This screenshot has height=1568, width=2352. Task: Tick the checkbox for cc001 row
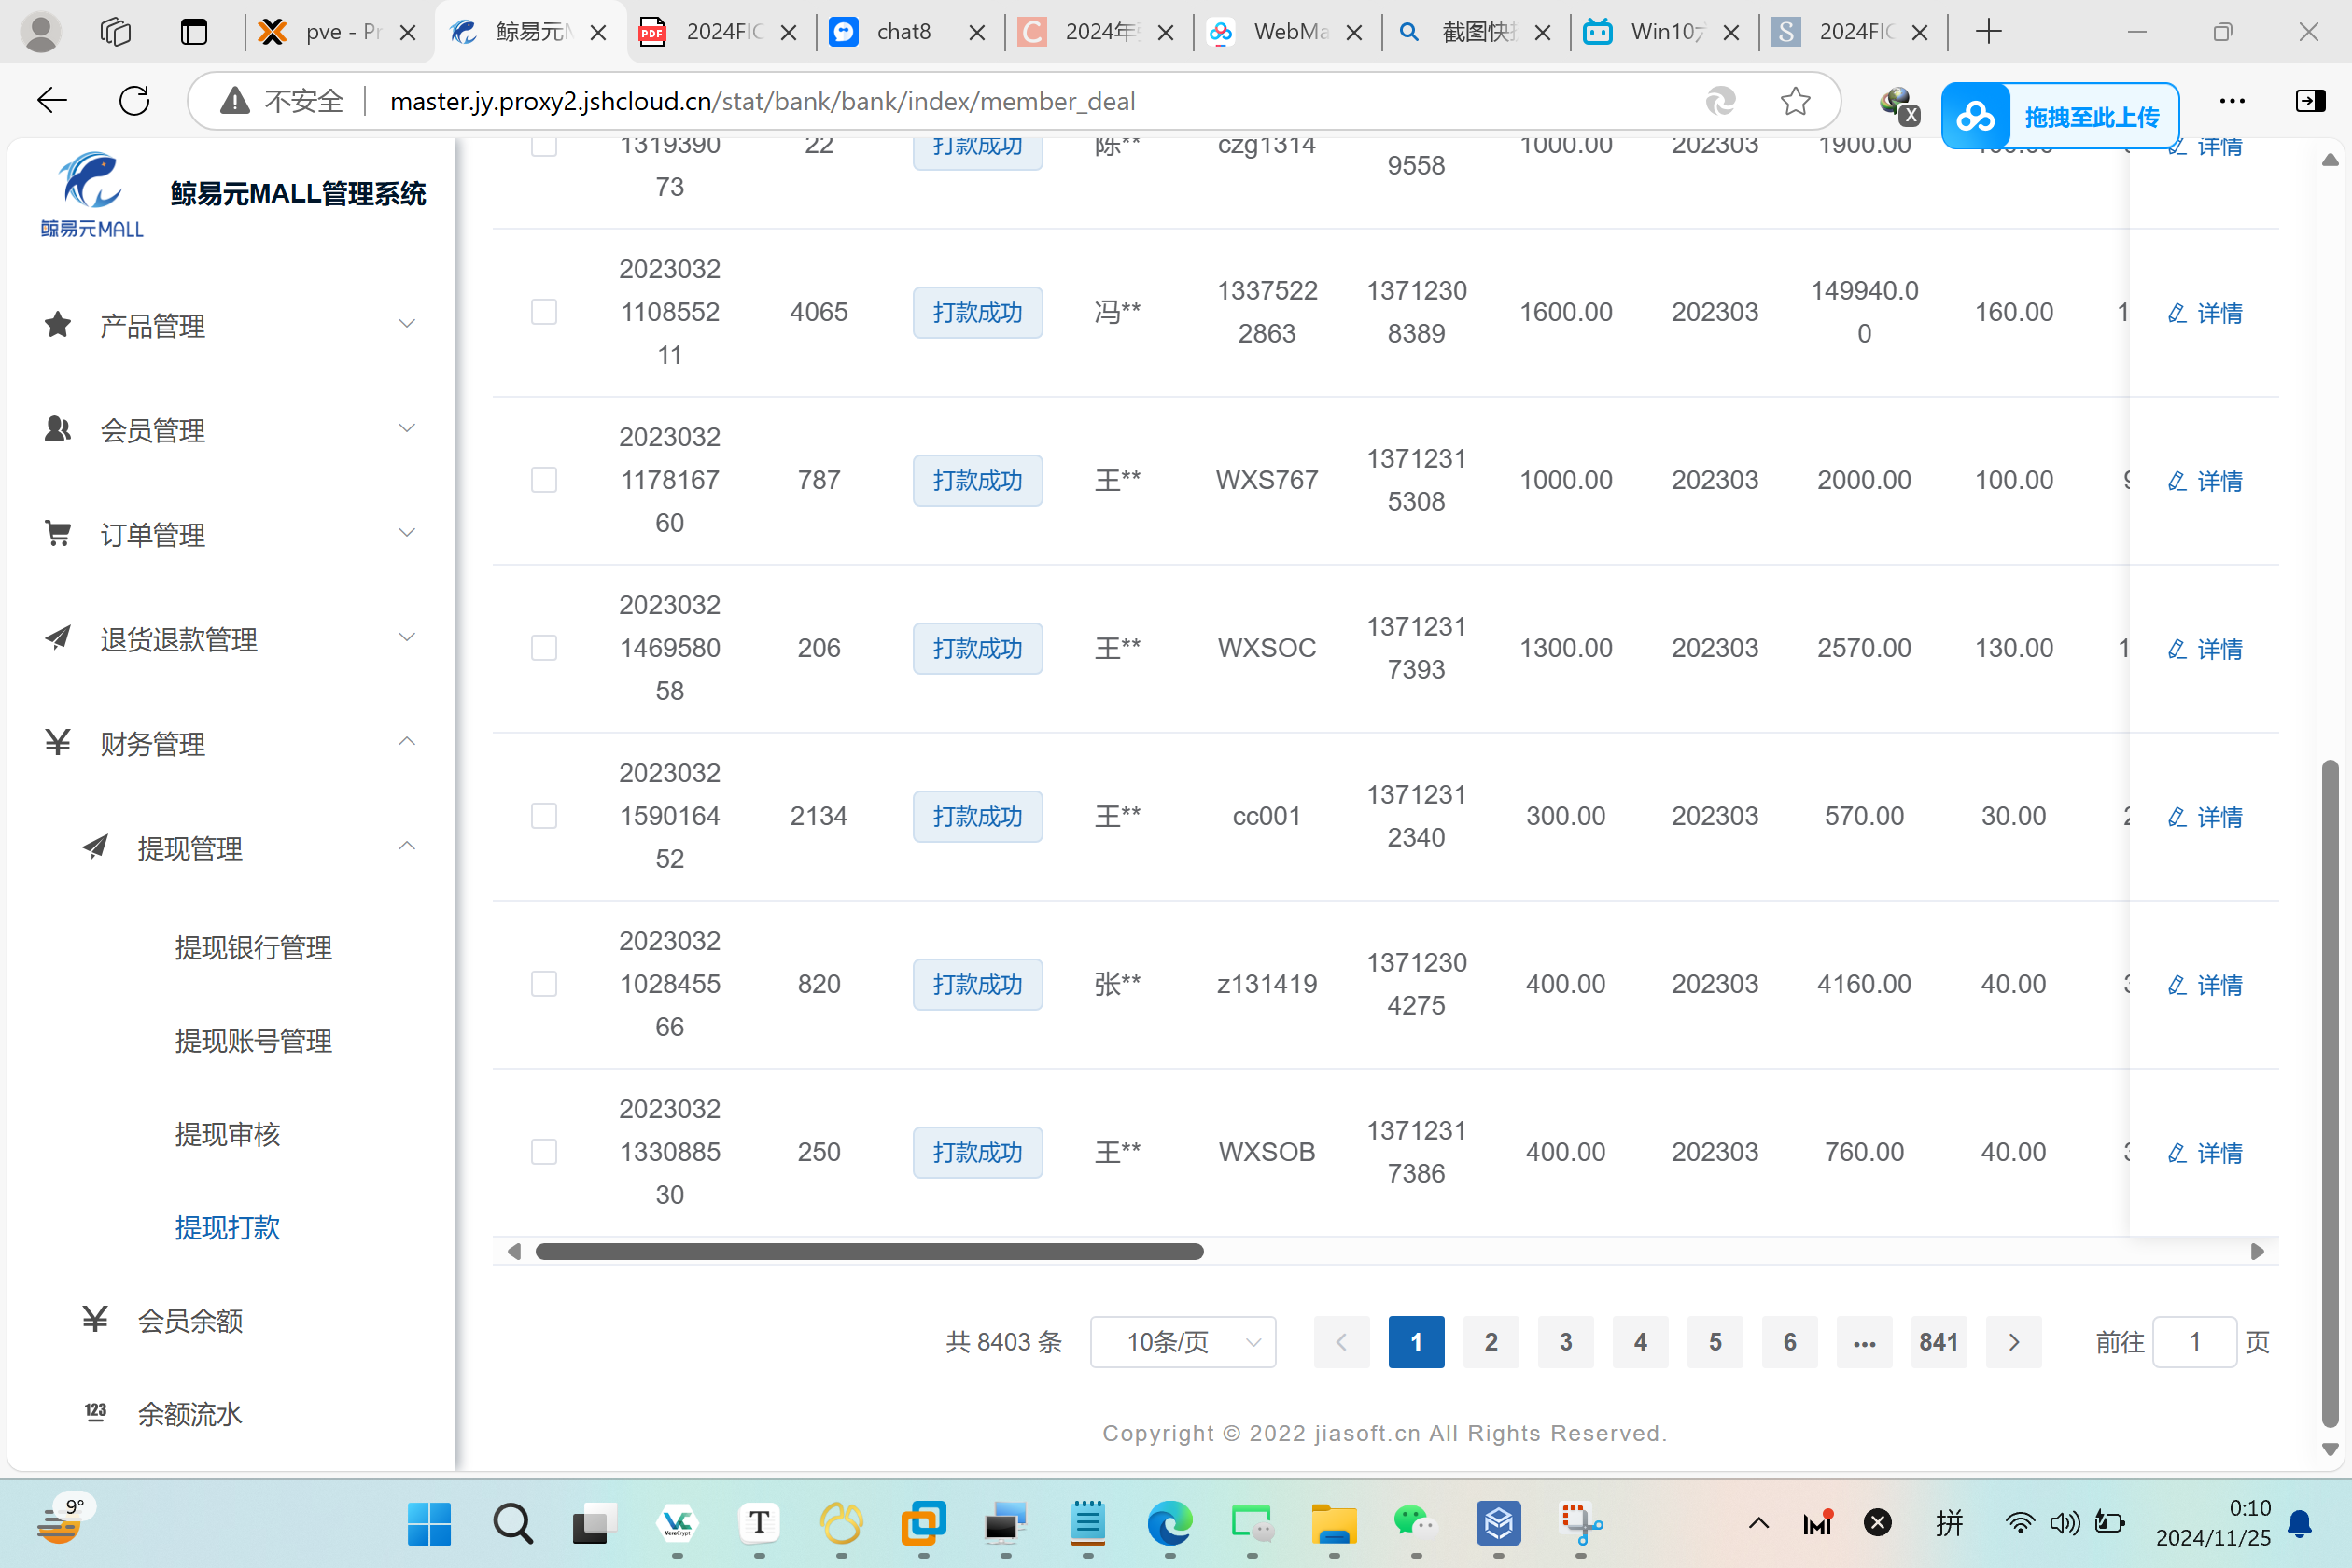[x=544, y=816]
